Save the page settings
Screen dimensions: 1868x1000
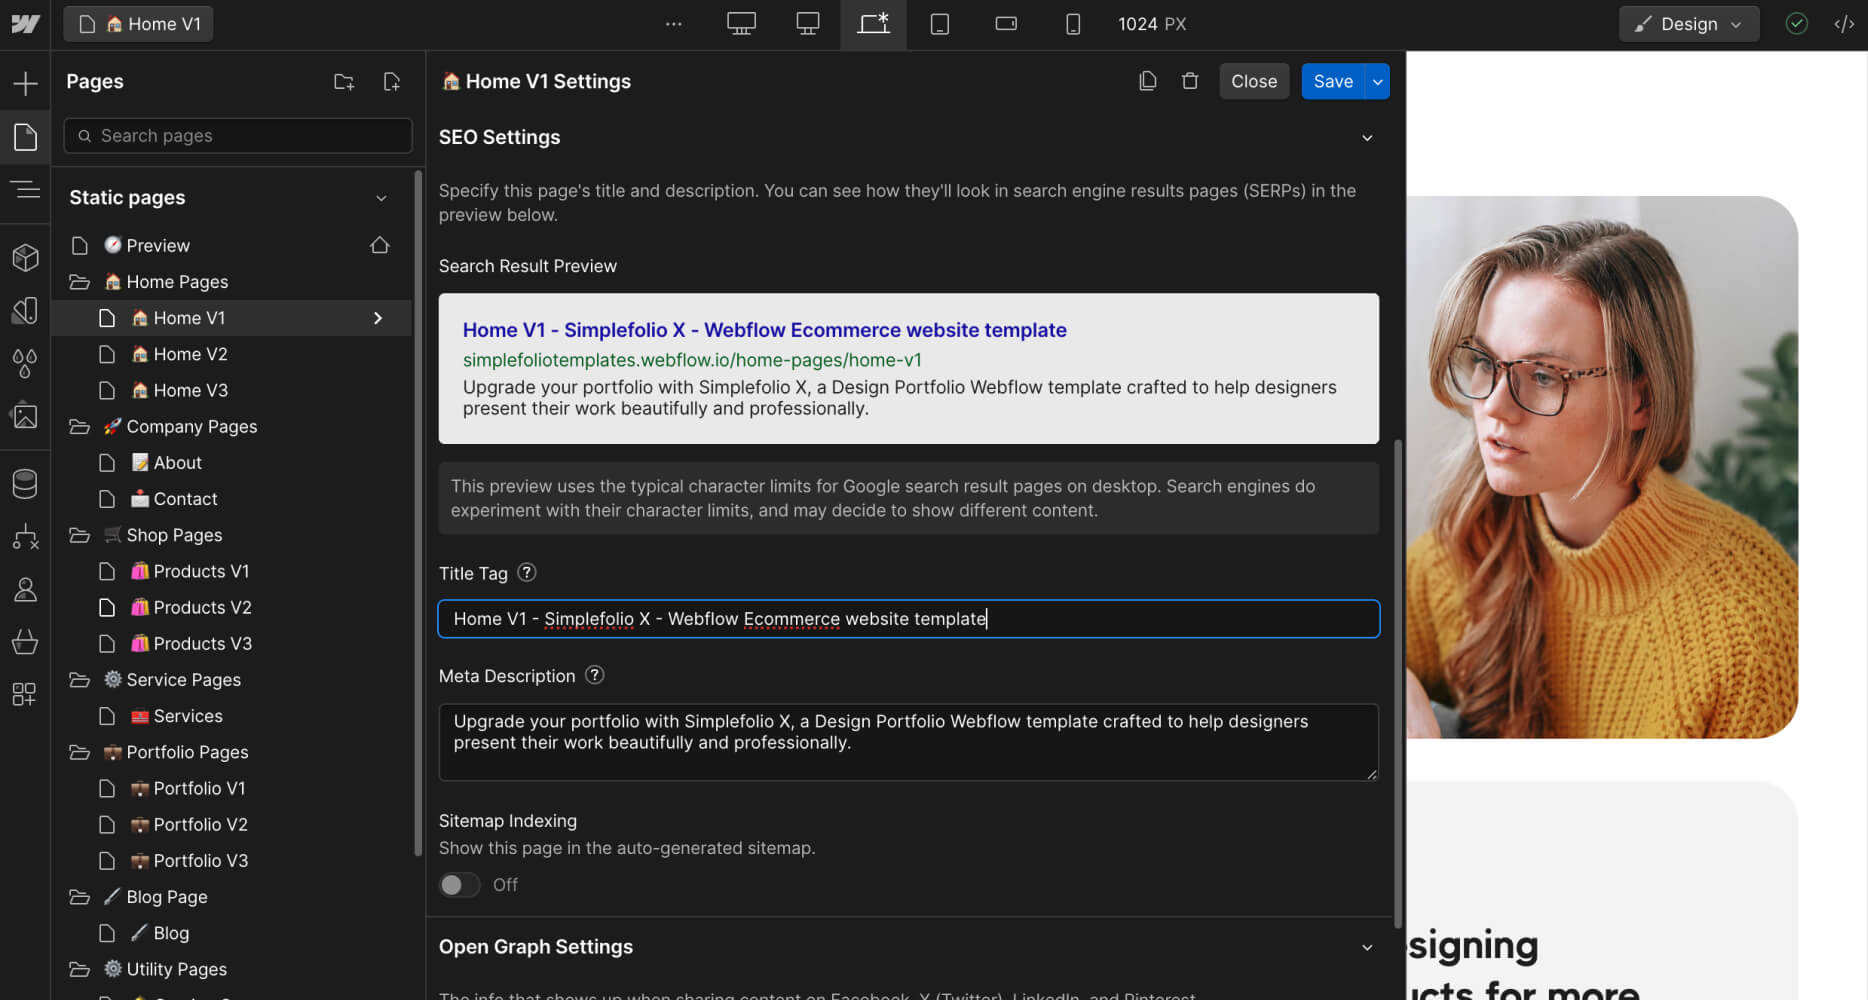(x=1333, y=82)
